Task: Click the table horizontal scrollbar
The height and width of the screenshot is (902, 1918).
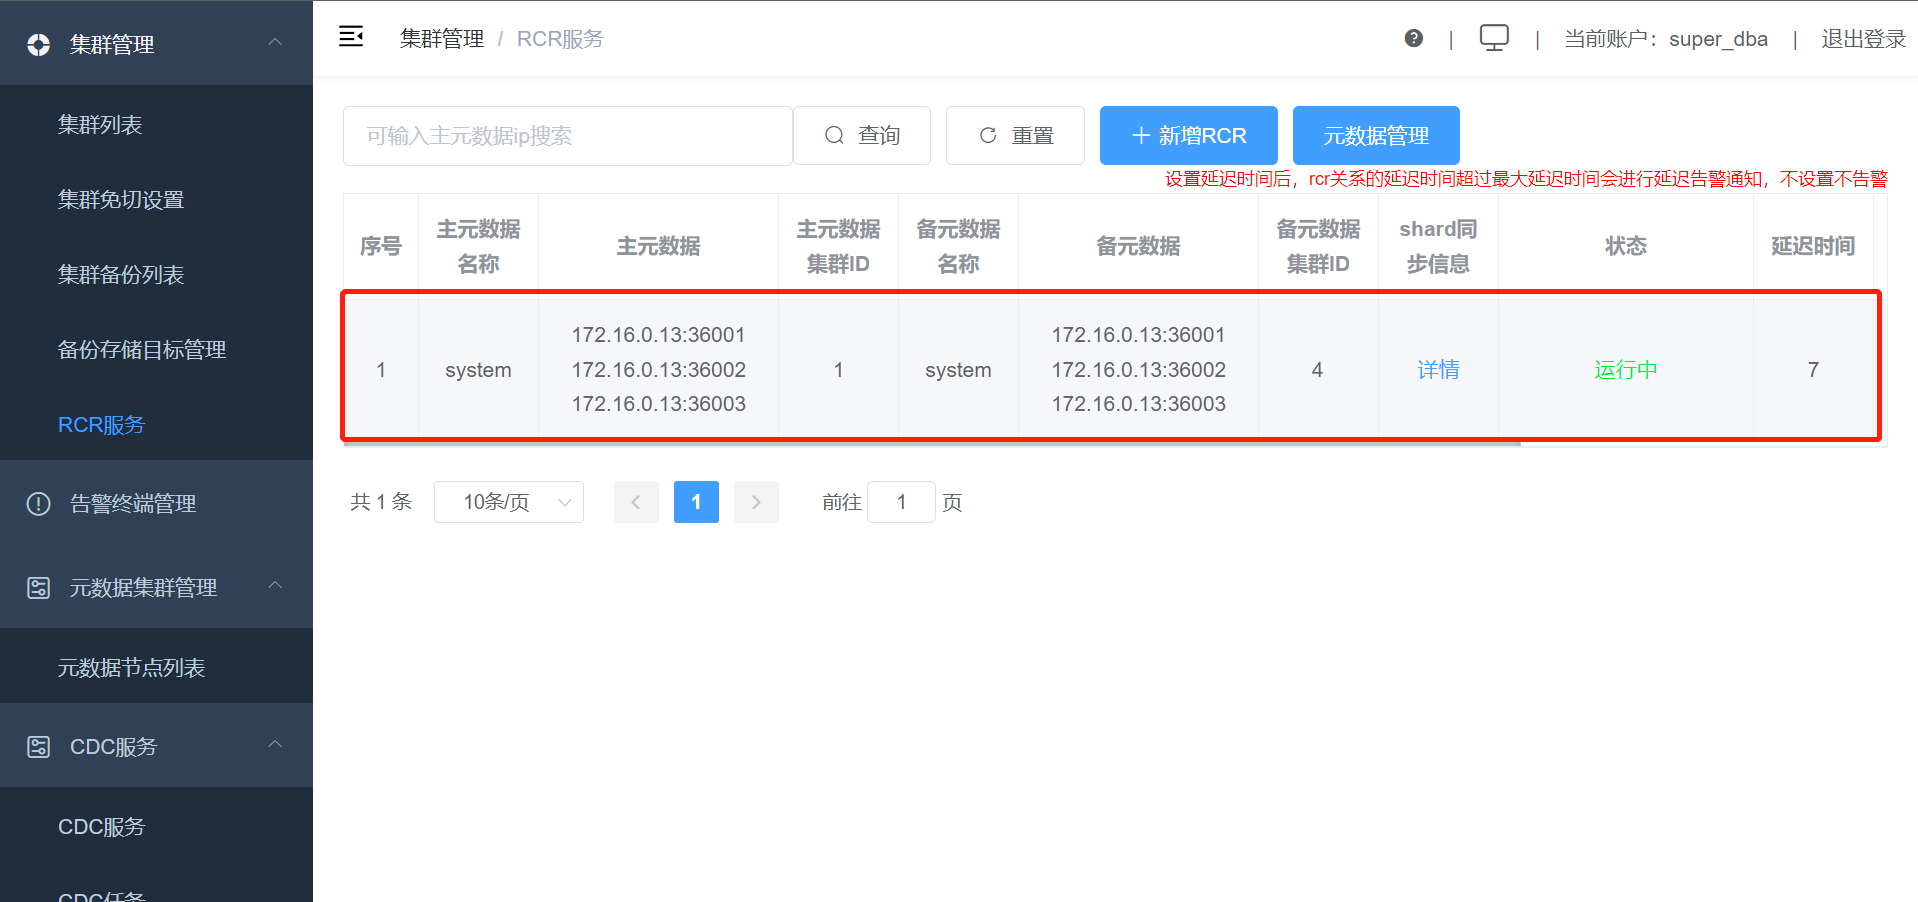Action: point(932,443)
